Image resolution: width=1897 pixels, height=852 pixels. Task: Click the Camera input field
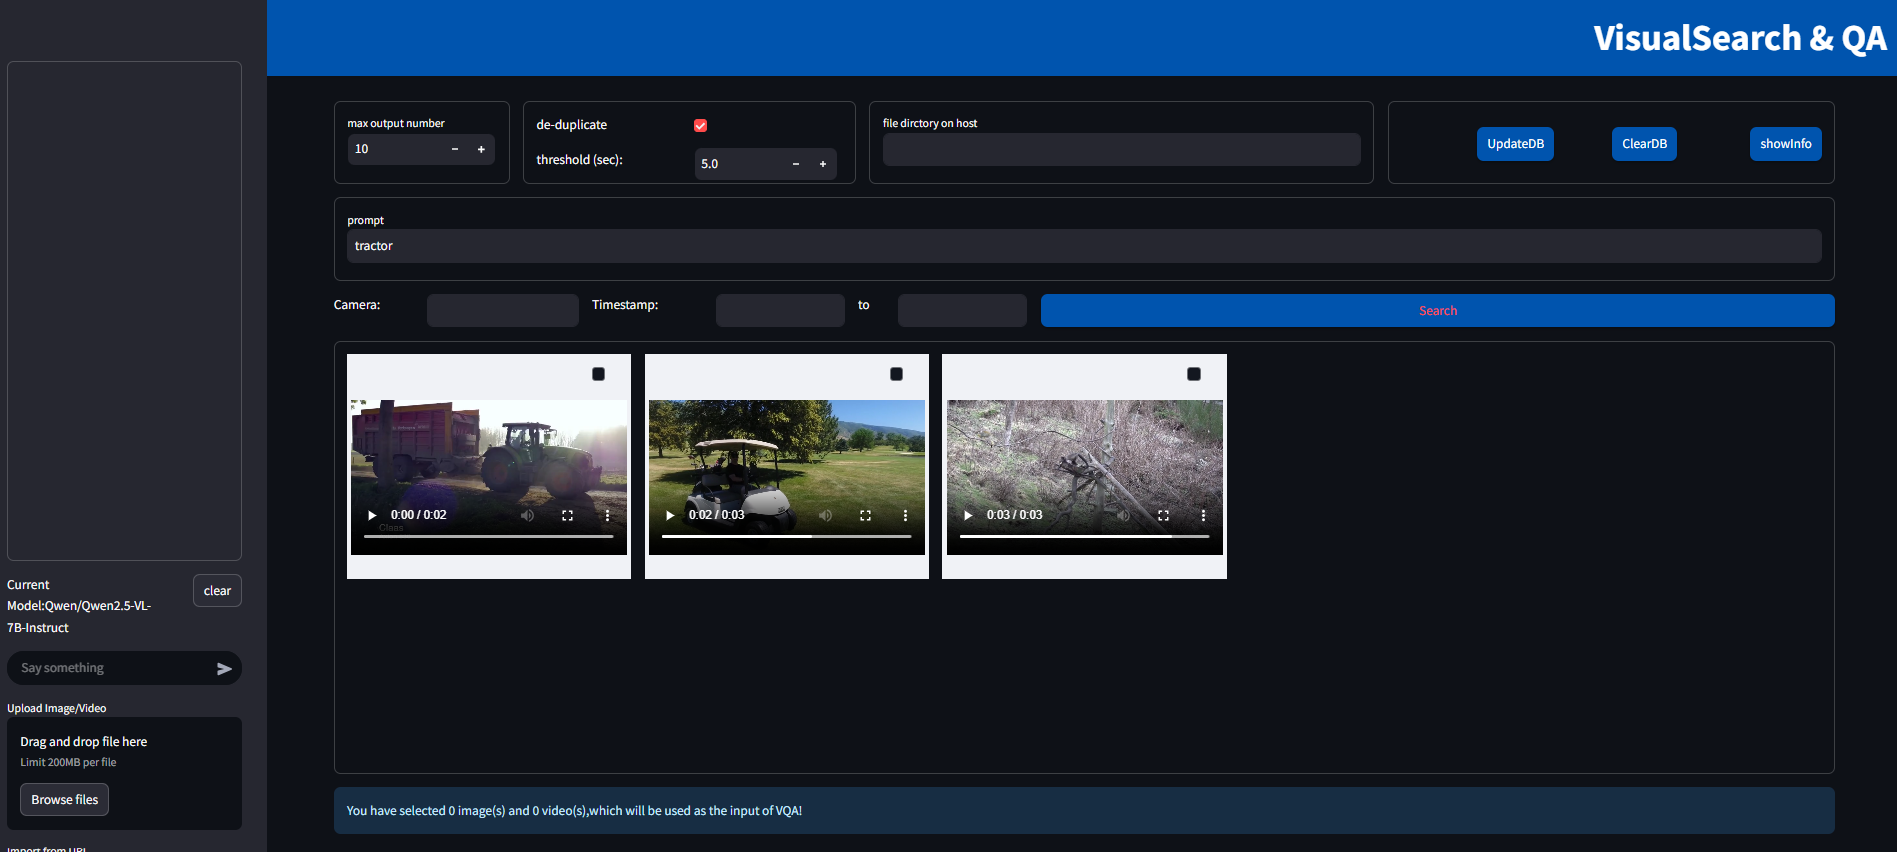click(502, 310)
